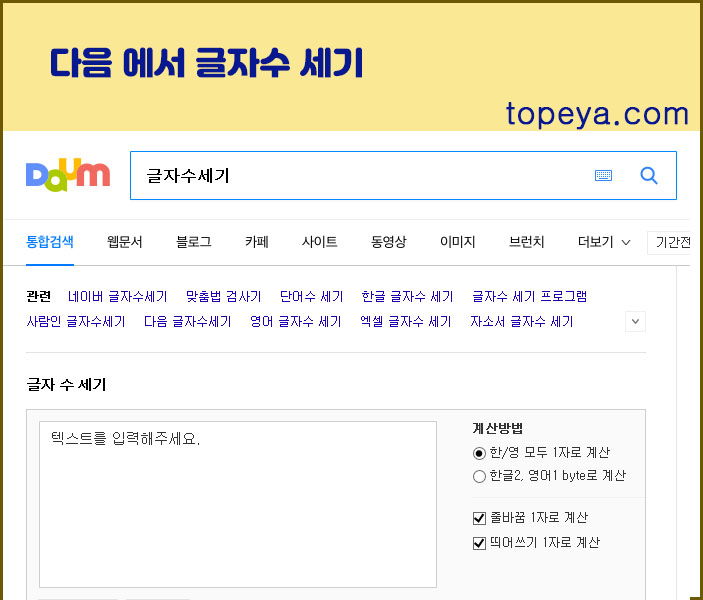Uncheck 띄어쓰기 1자로 계산 checkbox

479,543
